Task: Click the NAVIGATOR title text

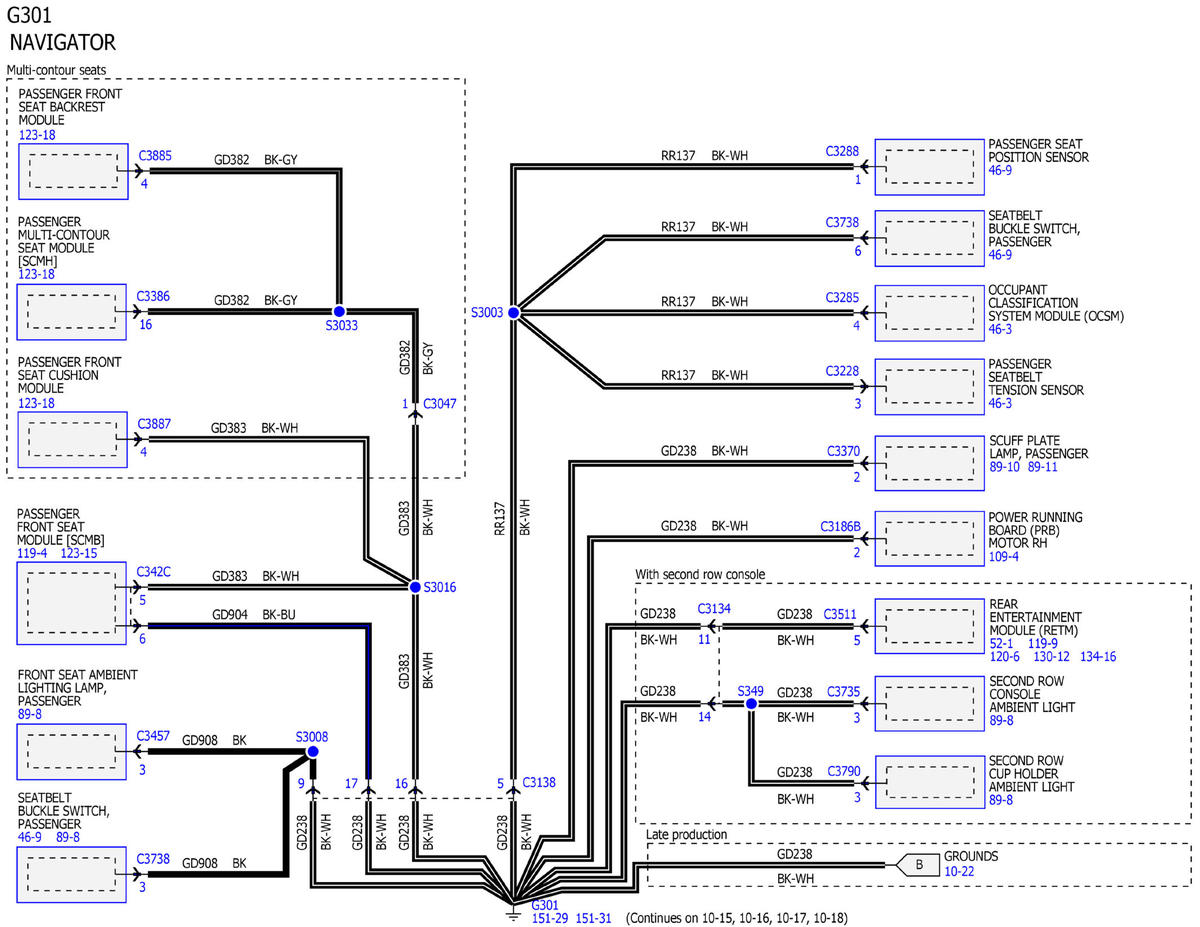Action: [62, 42]
